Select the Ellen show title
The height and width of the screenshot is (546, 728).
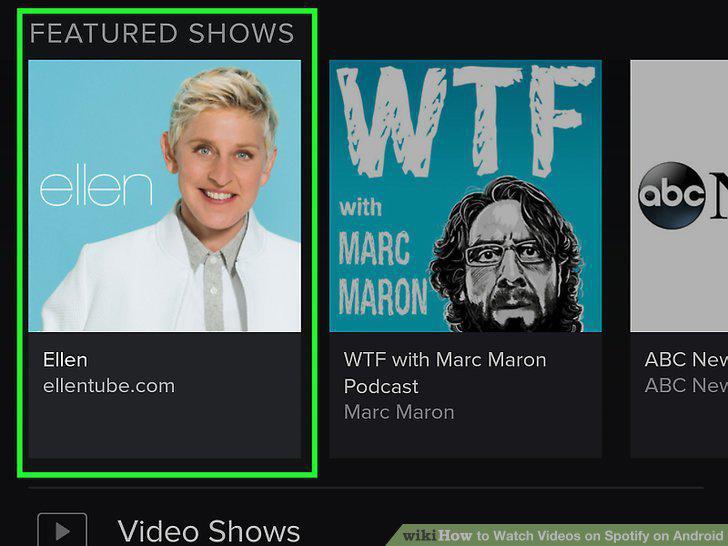[65, 360]
